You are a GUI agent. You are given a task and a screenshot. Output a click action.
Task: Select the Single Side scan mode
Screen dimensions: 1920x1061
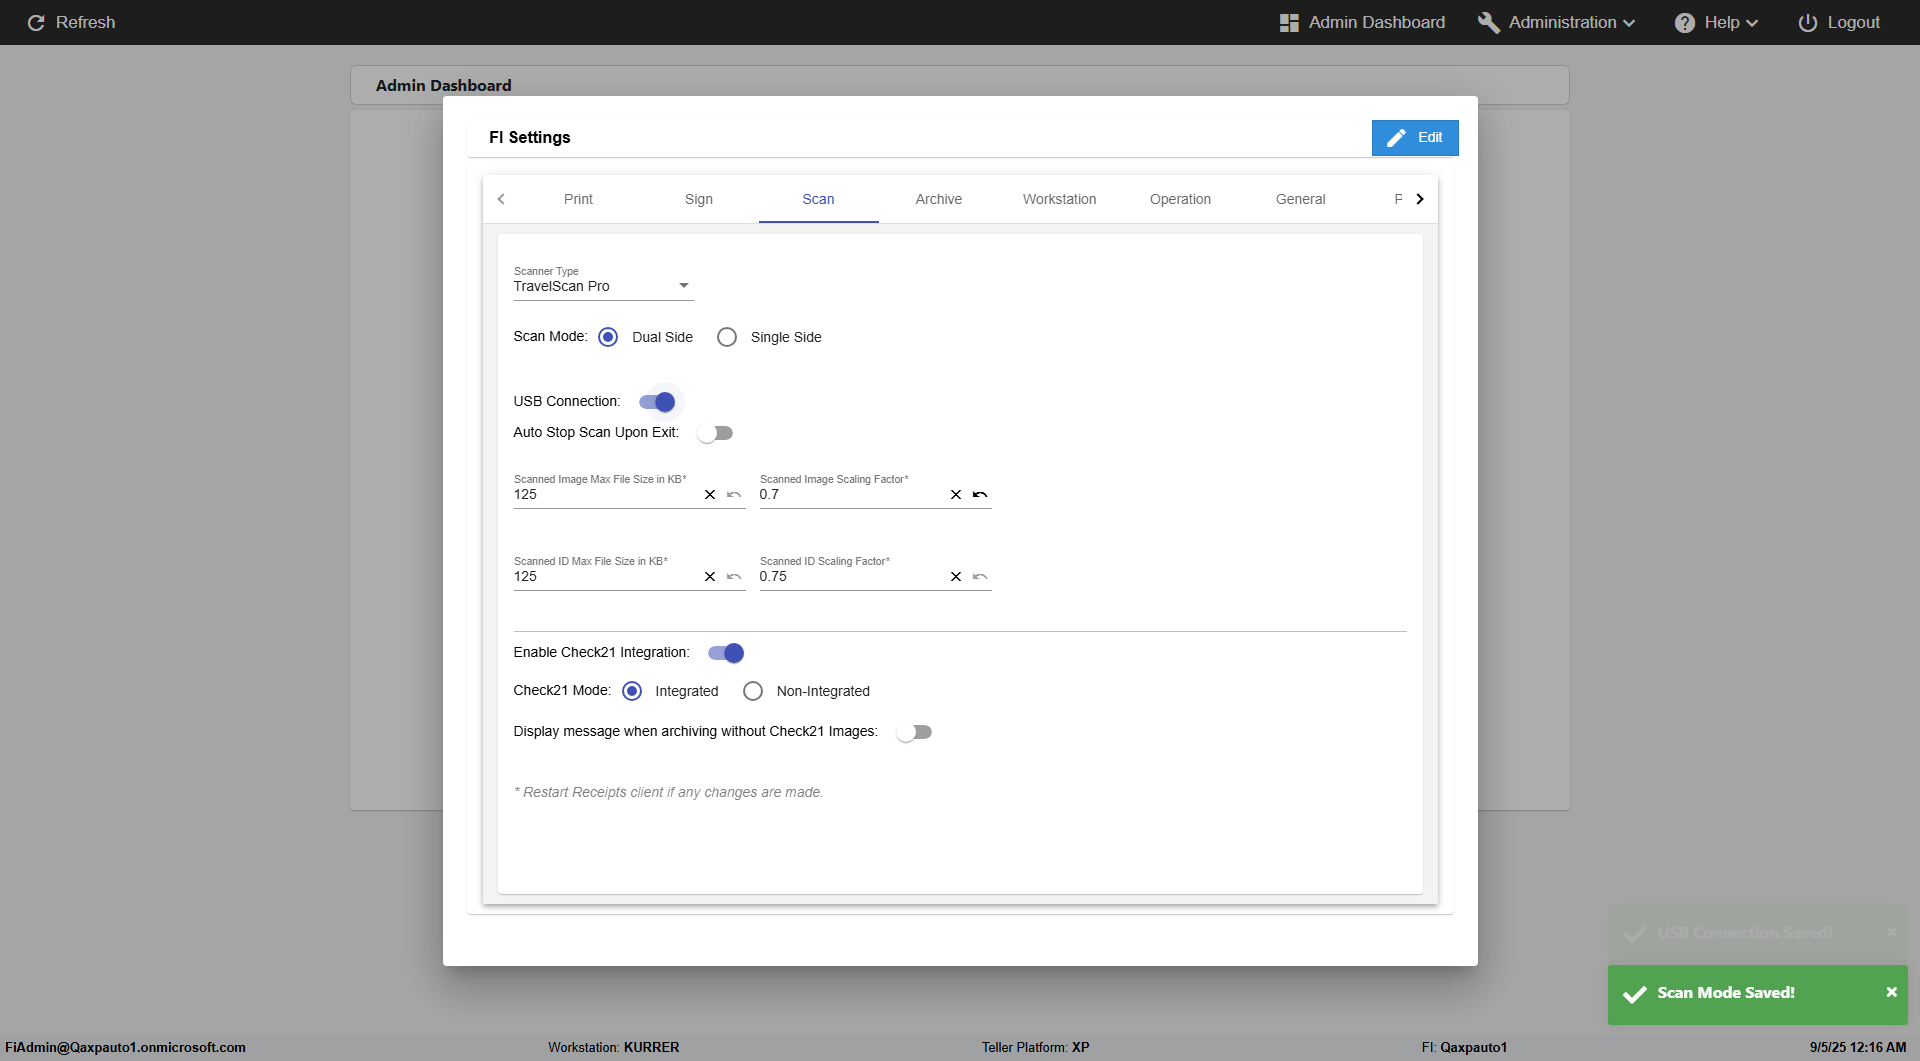727,337
